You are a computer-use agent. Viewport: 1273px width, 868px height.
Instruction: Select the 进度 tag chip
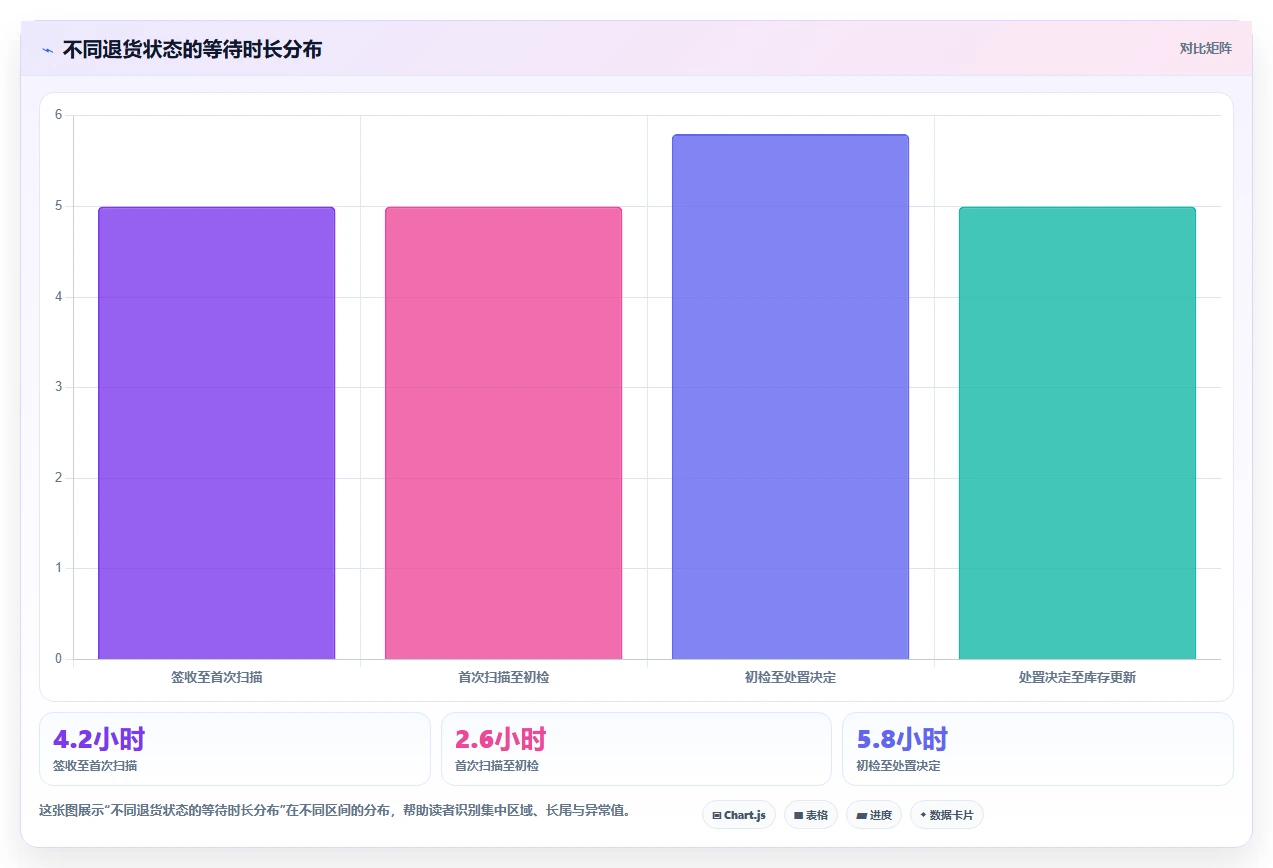(874, 815)
